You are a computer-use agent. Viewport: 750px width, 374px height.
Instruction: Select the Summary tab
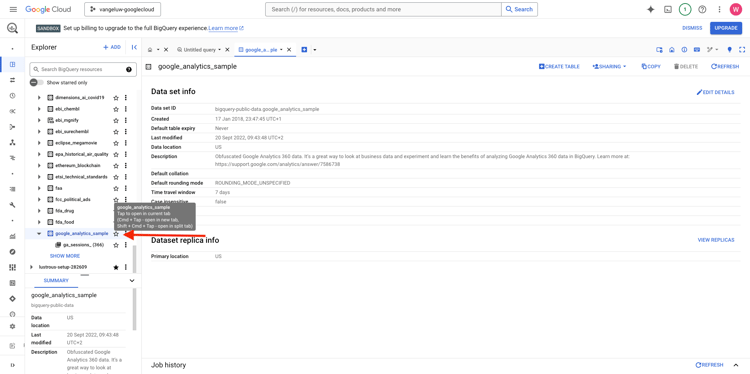[56, 280]
